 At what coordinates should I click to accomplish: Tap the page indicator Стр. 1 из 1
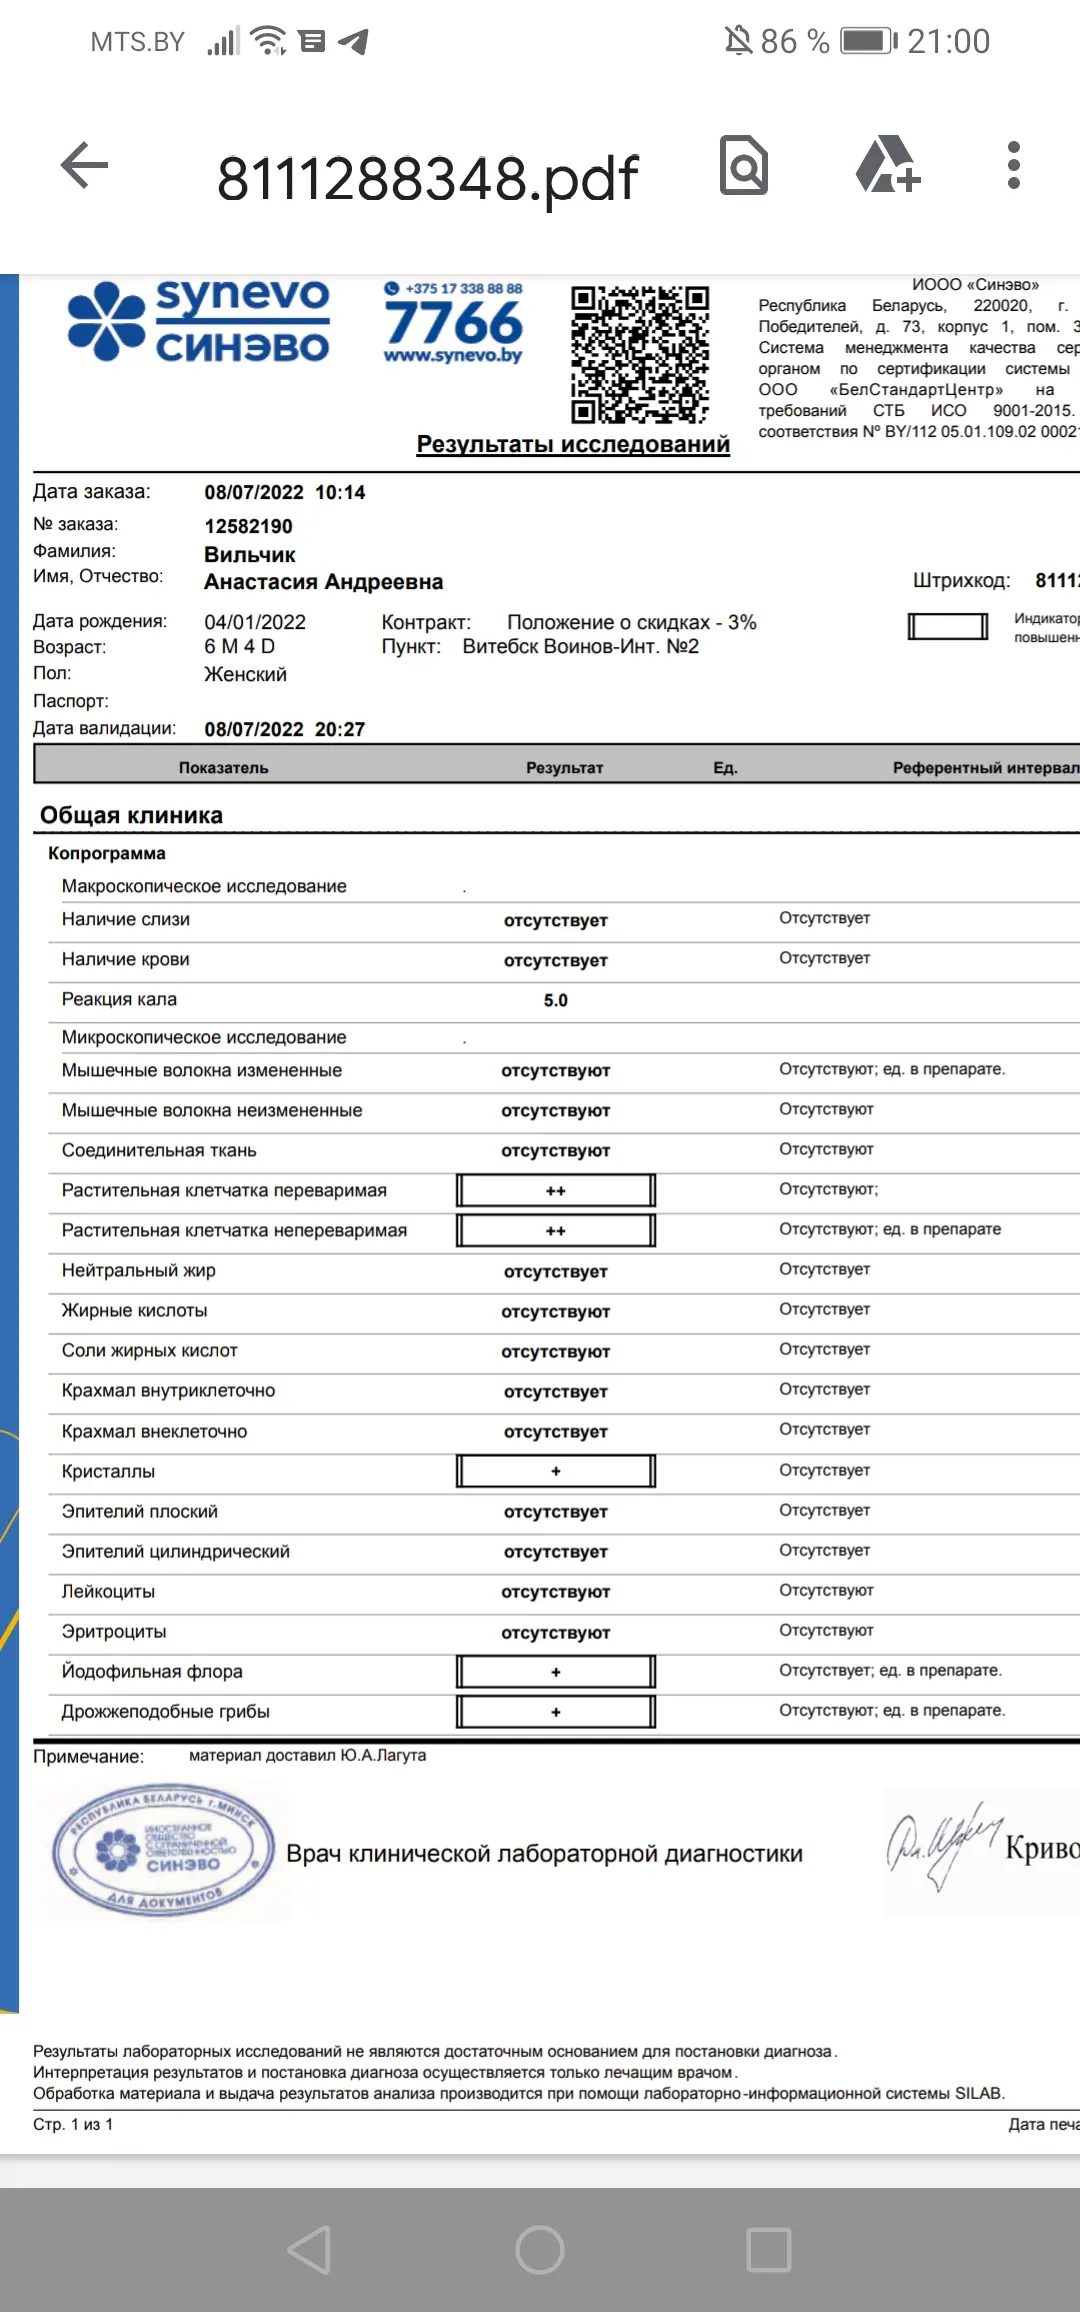[x=73, y=2124]
